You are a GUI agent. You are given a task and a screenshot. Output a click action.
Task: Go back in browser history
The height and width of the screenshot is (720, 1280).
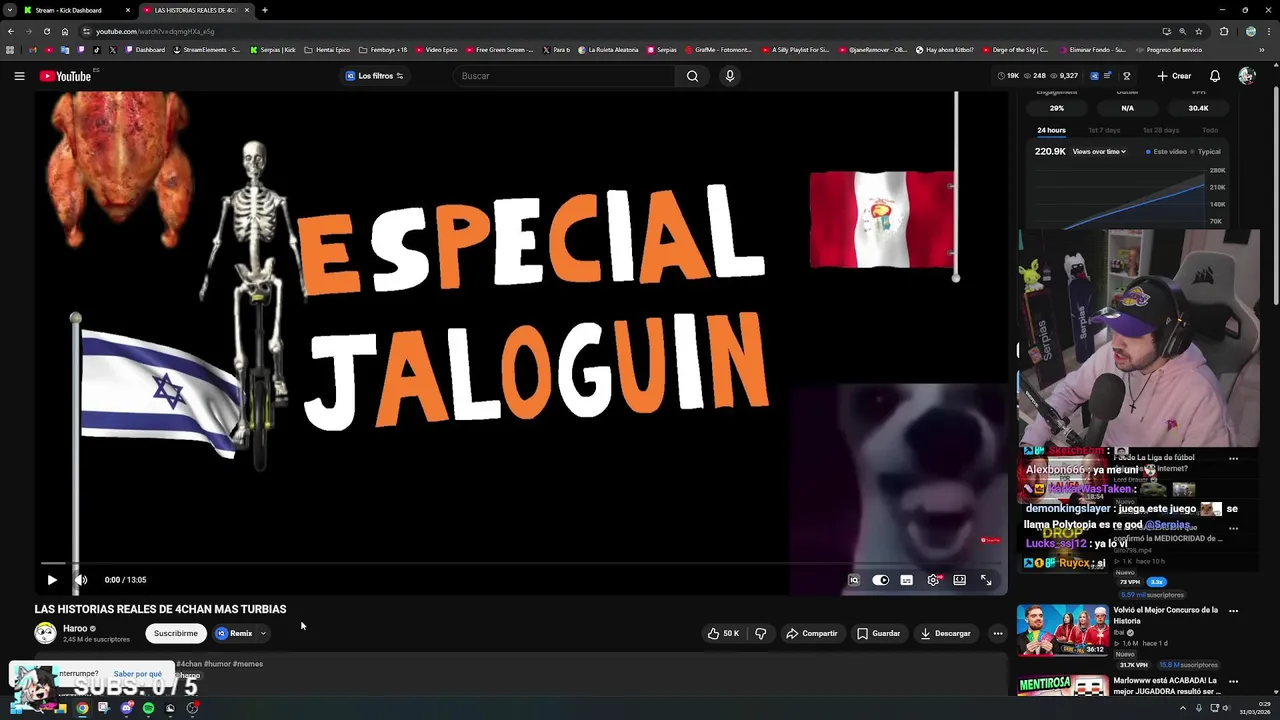point(11,31)
